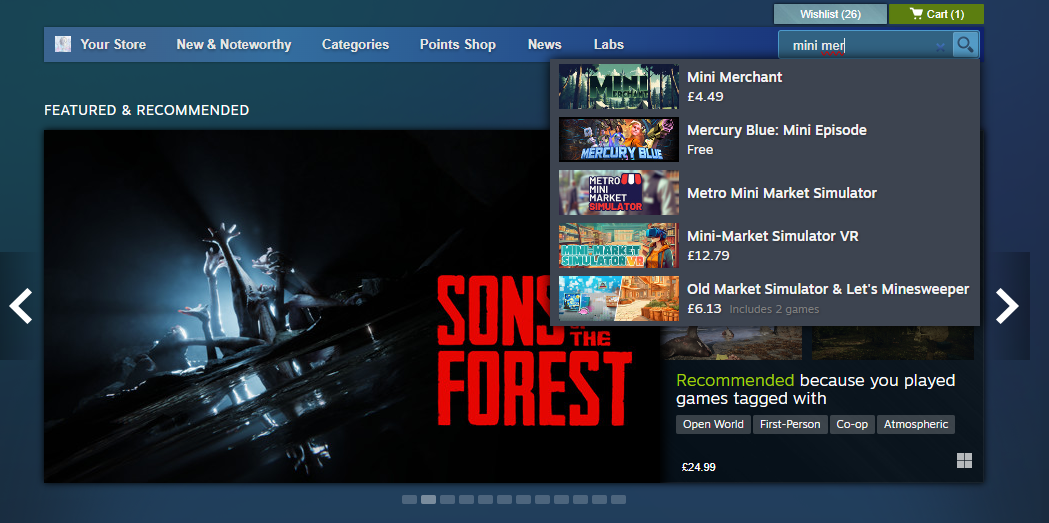Viewport: 1049px width, 523px height.
Task: Click the Metro Mini Market Simulator thumbnail
Action: click(x=619, y=193)
